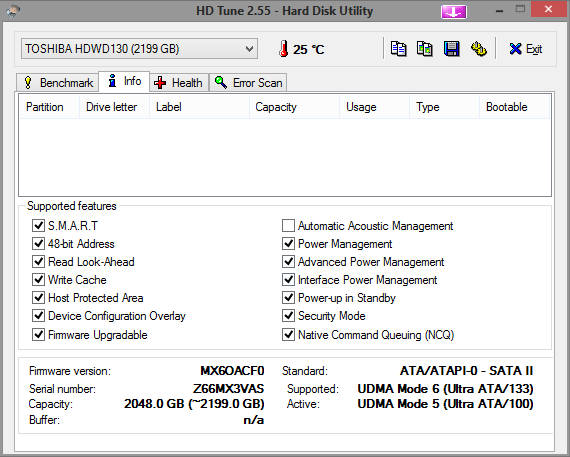Toggle the Write Cache checkbox
Viewport: 570px width, 457px height.
[x=38, y=280]
